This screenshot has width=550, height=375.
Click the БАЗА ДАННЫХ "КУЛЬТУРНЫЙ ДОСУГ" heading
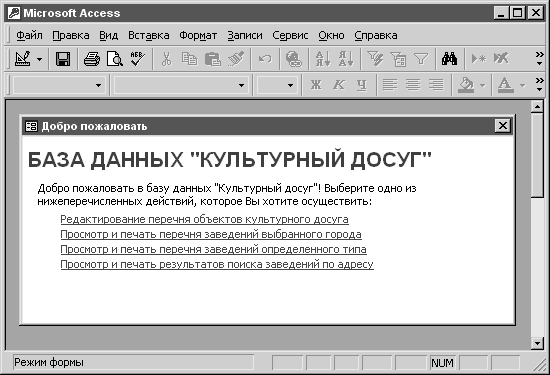click(229, 160)
